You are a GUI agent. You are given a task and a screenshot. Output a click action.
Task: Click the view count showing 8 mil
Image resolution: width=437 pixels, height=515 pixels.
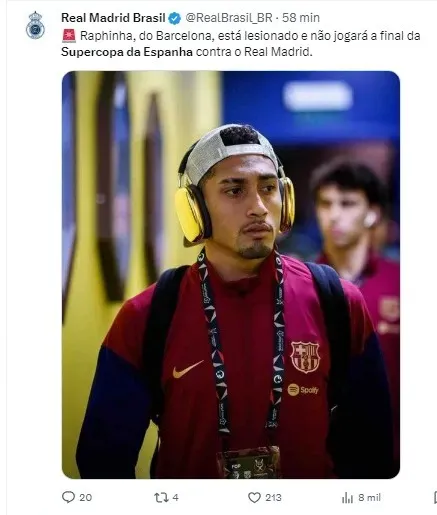pyautogui.click(x=369, y=497)
